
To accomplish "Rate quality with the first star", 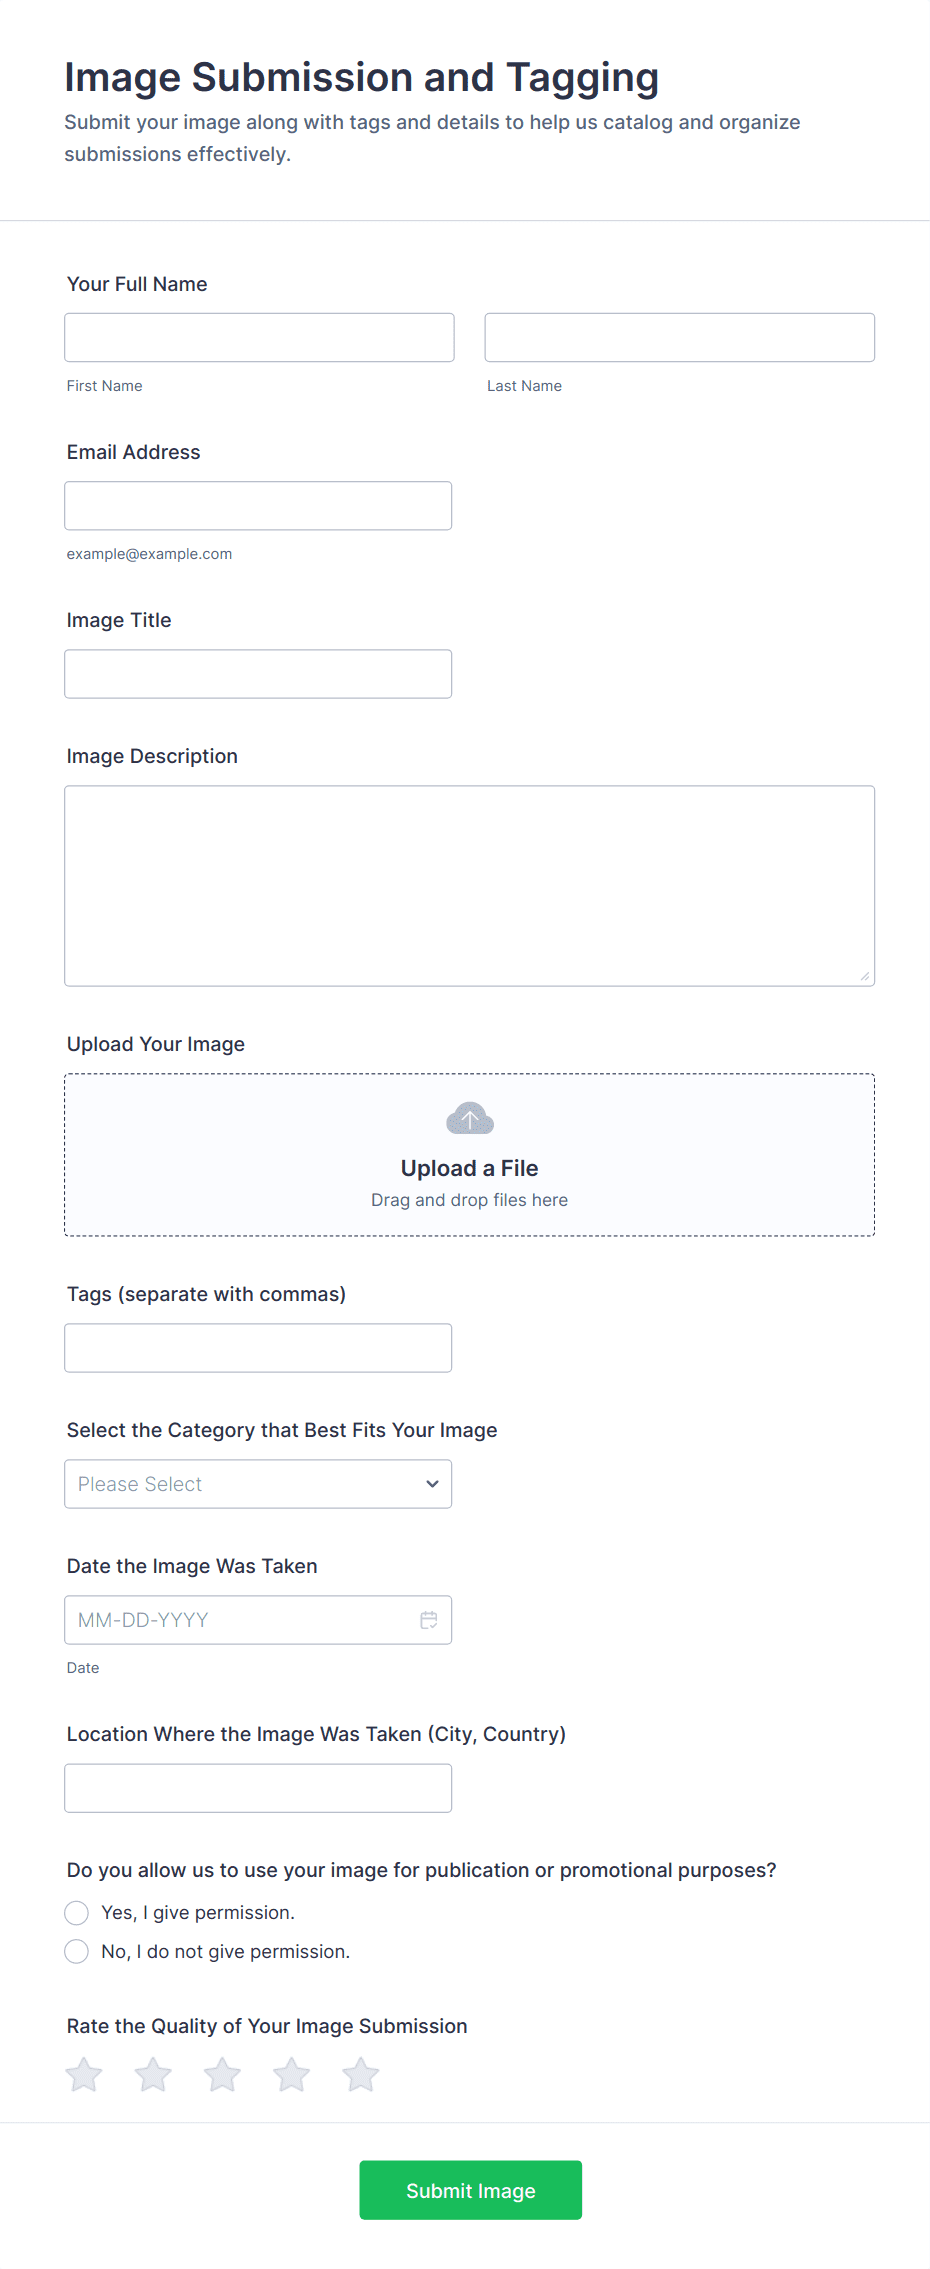I will coord(84,2075).
